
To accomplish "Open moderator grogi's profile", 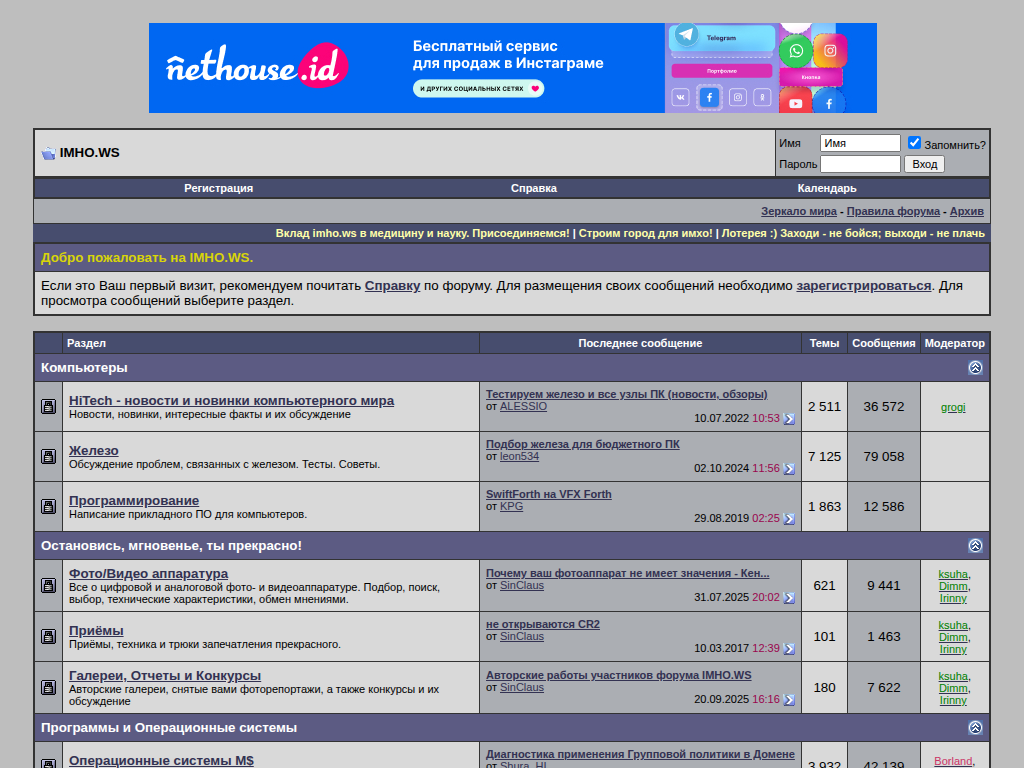I will (x=953, y=407).
